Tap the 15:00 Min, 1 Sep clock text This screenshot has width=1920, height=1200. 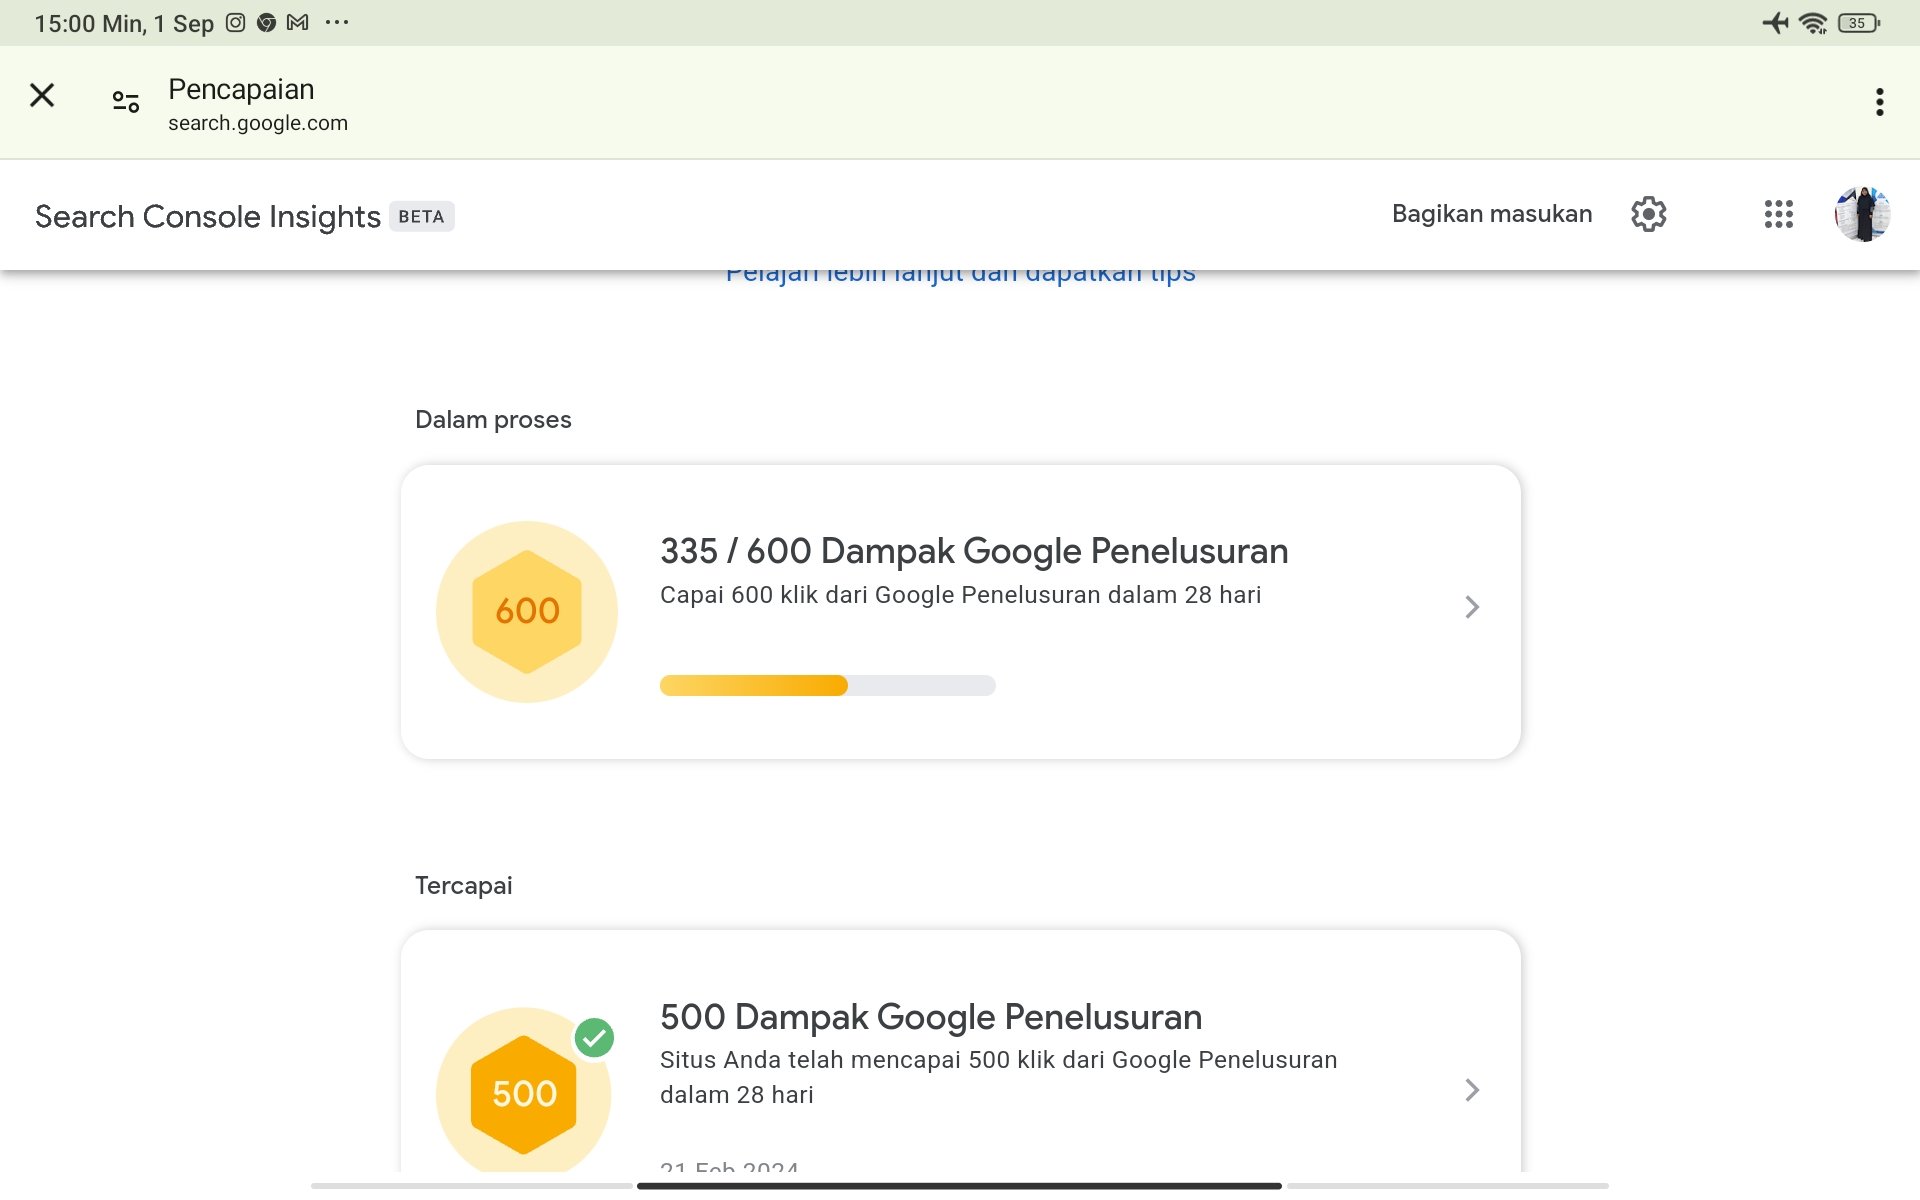[x=124, y=23]
